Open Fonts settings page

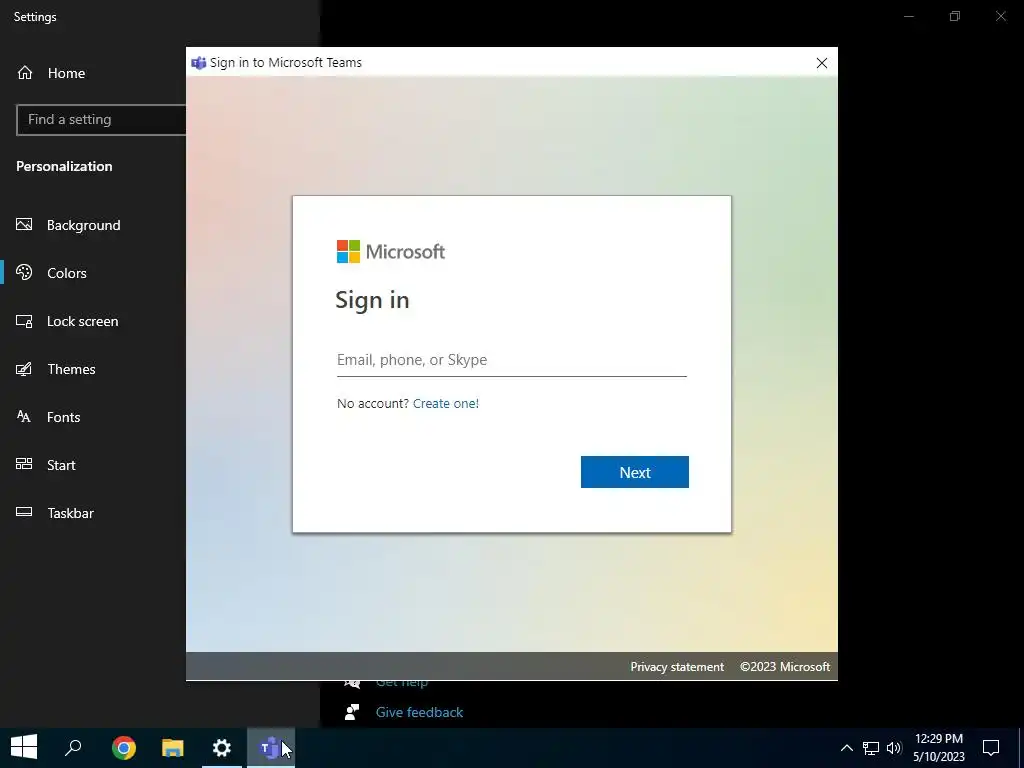pyautogui.click(x=63, y=417)
